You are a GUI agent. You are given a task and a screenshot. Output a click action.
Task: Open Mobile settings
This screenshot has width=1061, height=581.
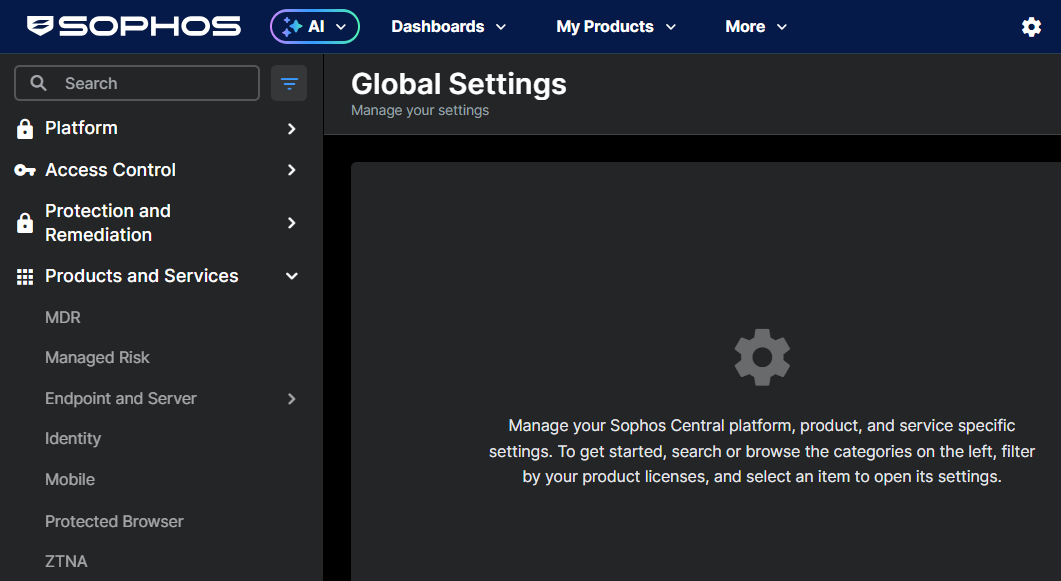tap(70, 480)
